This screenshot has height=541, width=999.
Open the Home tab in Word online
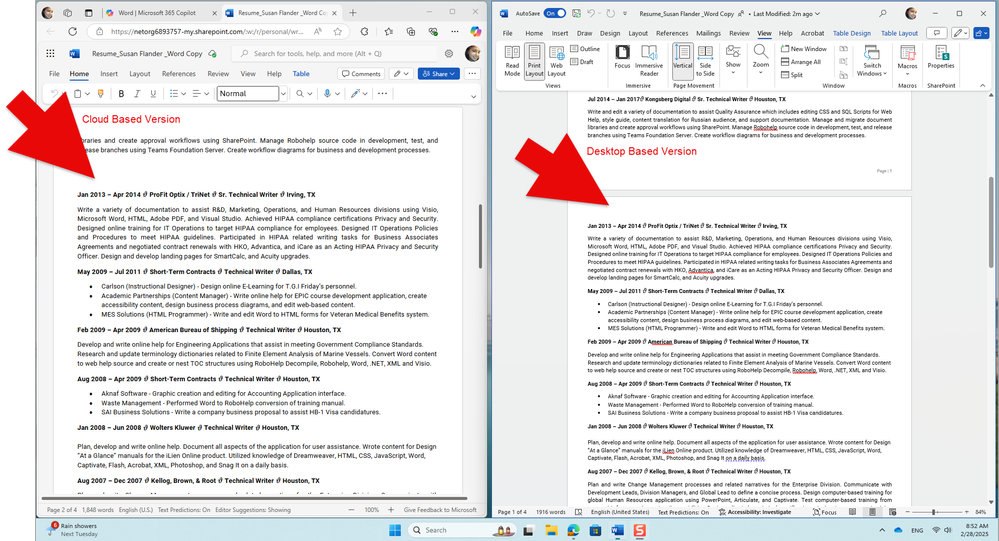click(x=79, y=74)
